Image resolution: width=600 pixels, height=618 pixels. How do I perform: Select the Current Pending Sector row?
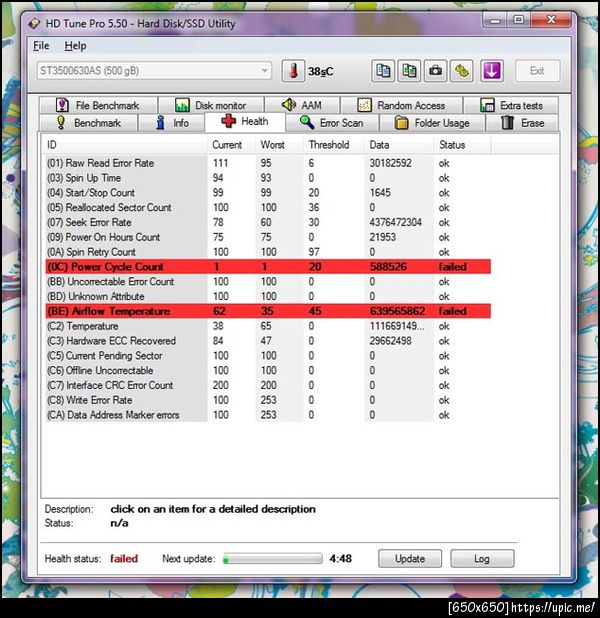tap(268, 356)
